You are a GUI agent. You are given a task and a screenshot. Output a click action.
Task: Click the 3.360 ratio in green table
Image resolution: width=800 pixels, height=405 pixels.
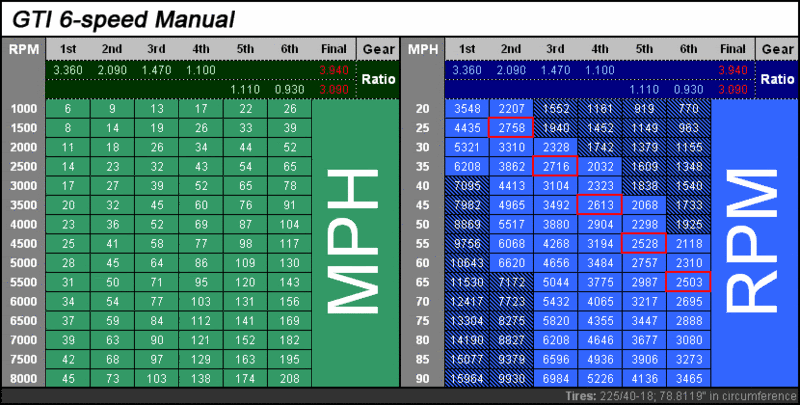point(67,70)
